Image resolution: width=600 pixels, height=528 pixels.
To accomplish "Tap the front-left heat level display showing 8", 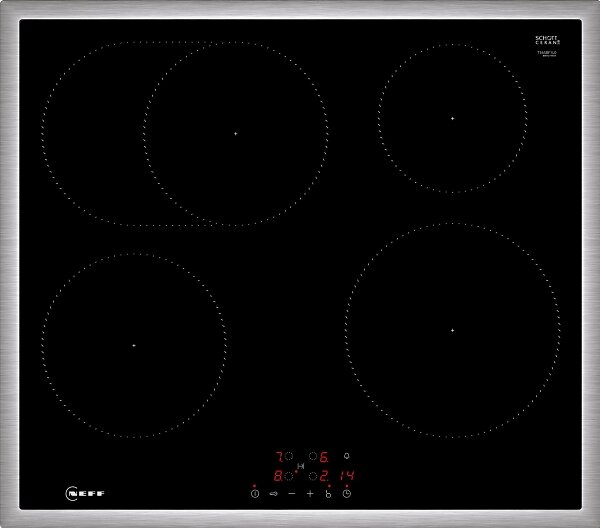I will tap(277, 477).
